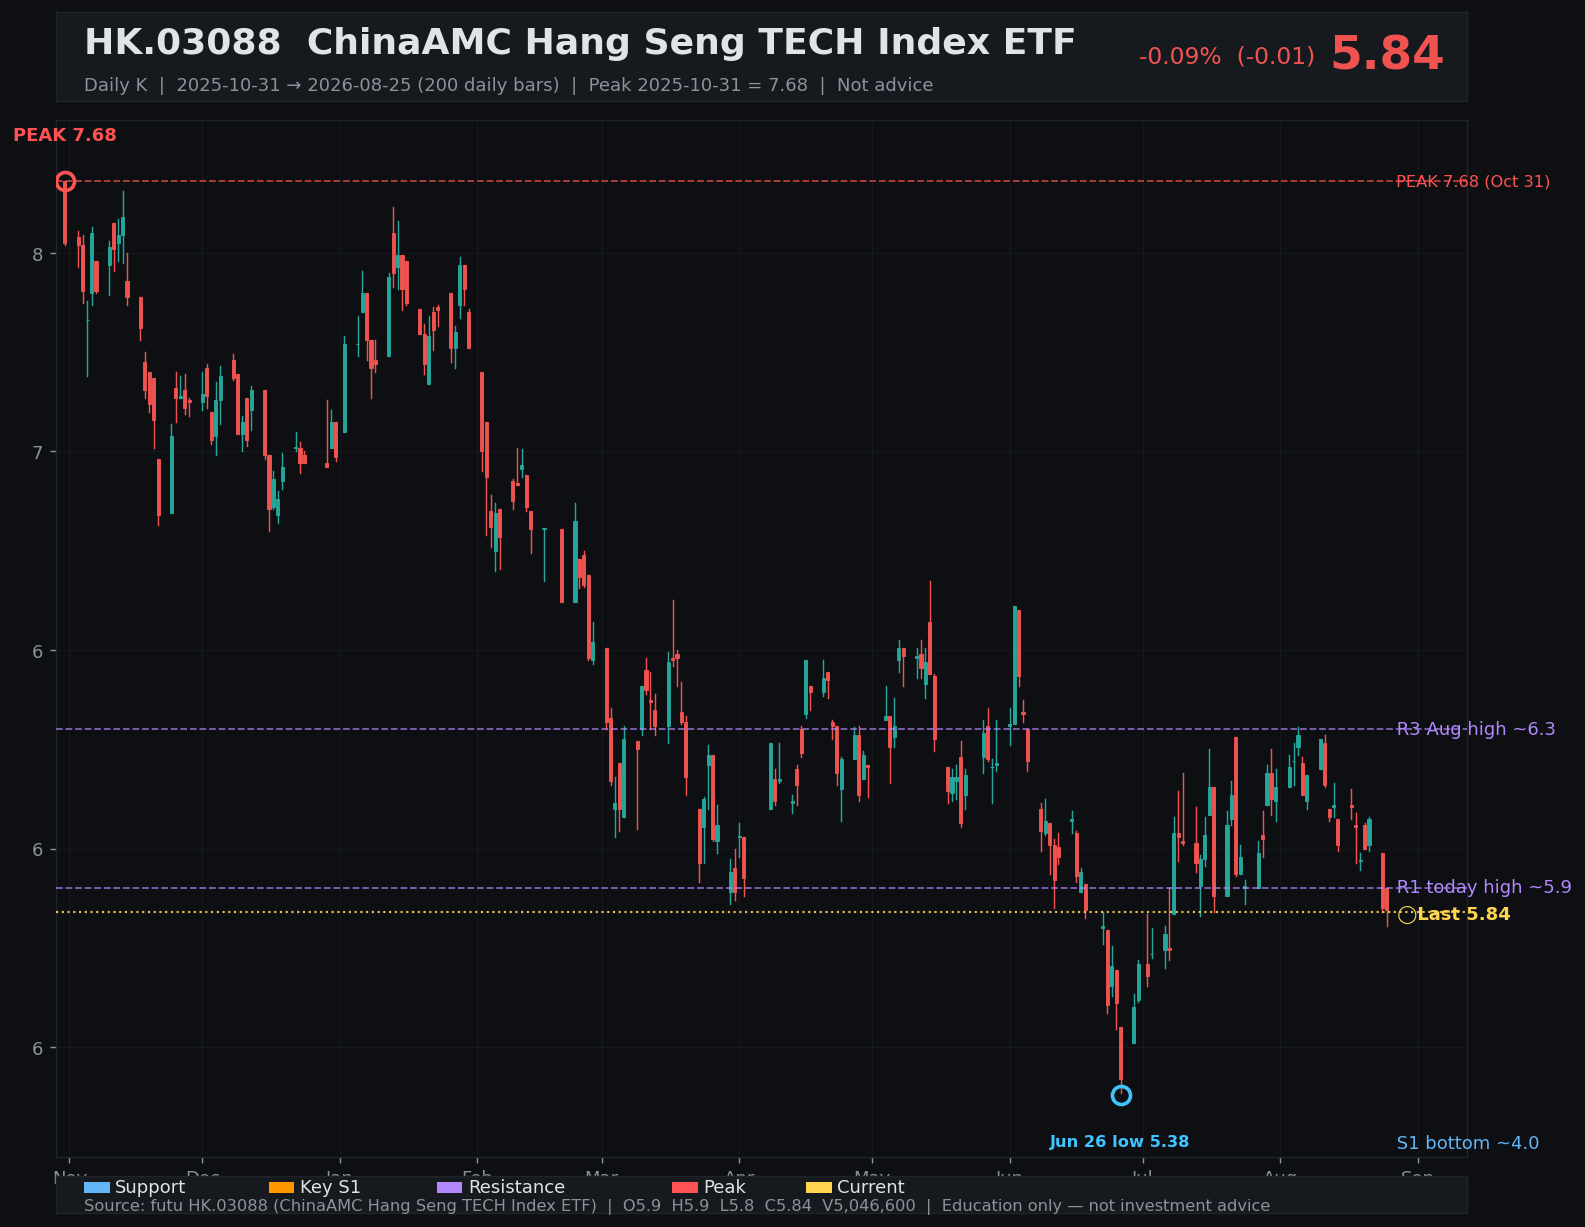Click the y-axis tick label '8'
Viewport: 1585px width, 1227px height.
[38, 254]
